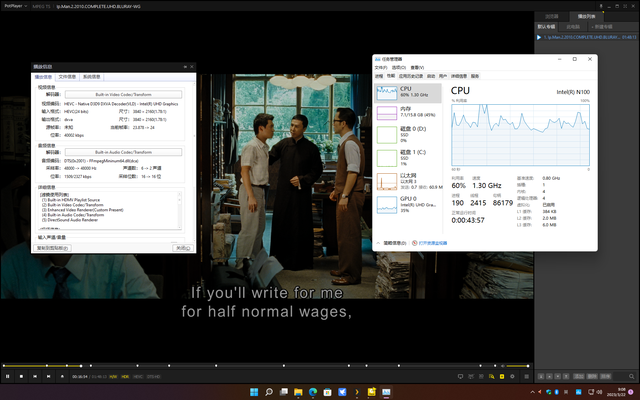Select the playlist tab in side panel
The width and height of the screenshot is (640, 400).
click(x=586, y=16)
